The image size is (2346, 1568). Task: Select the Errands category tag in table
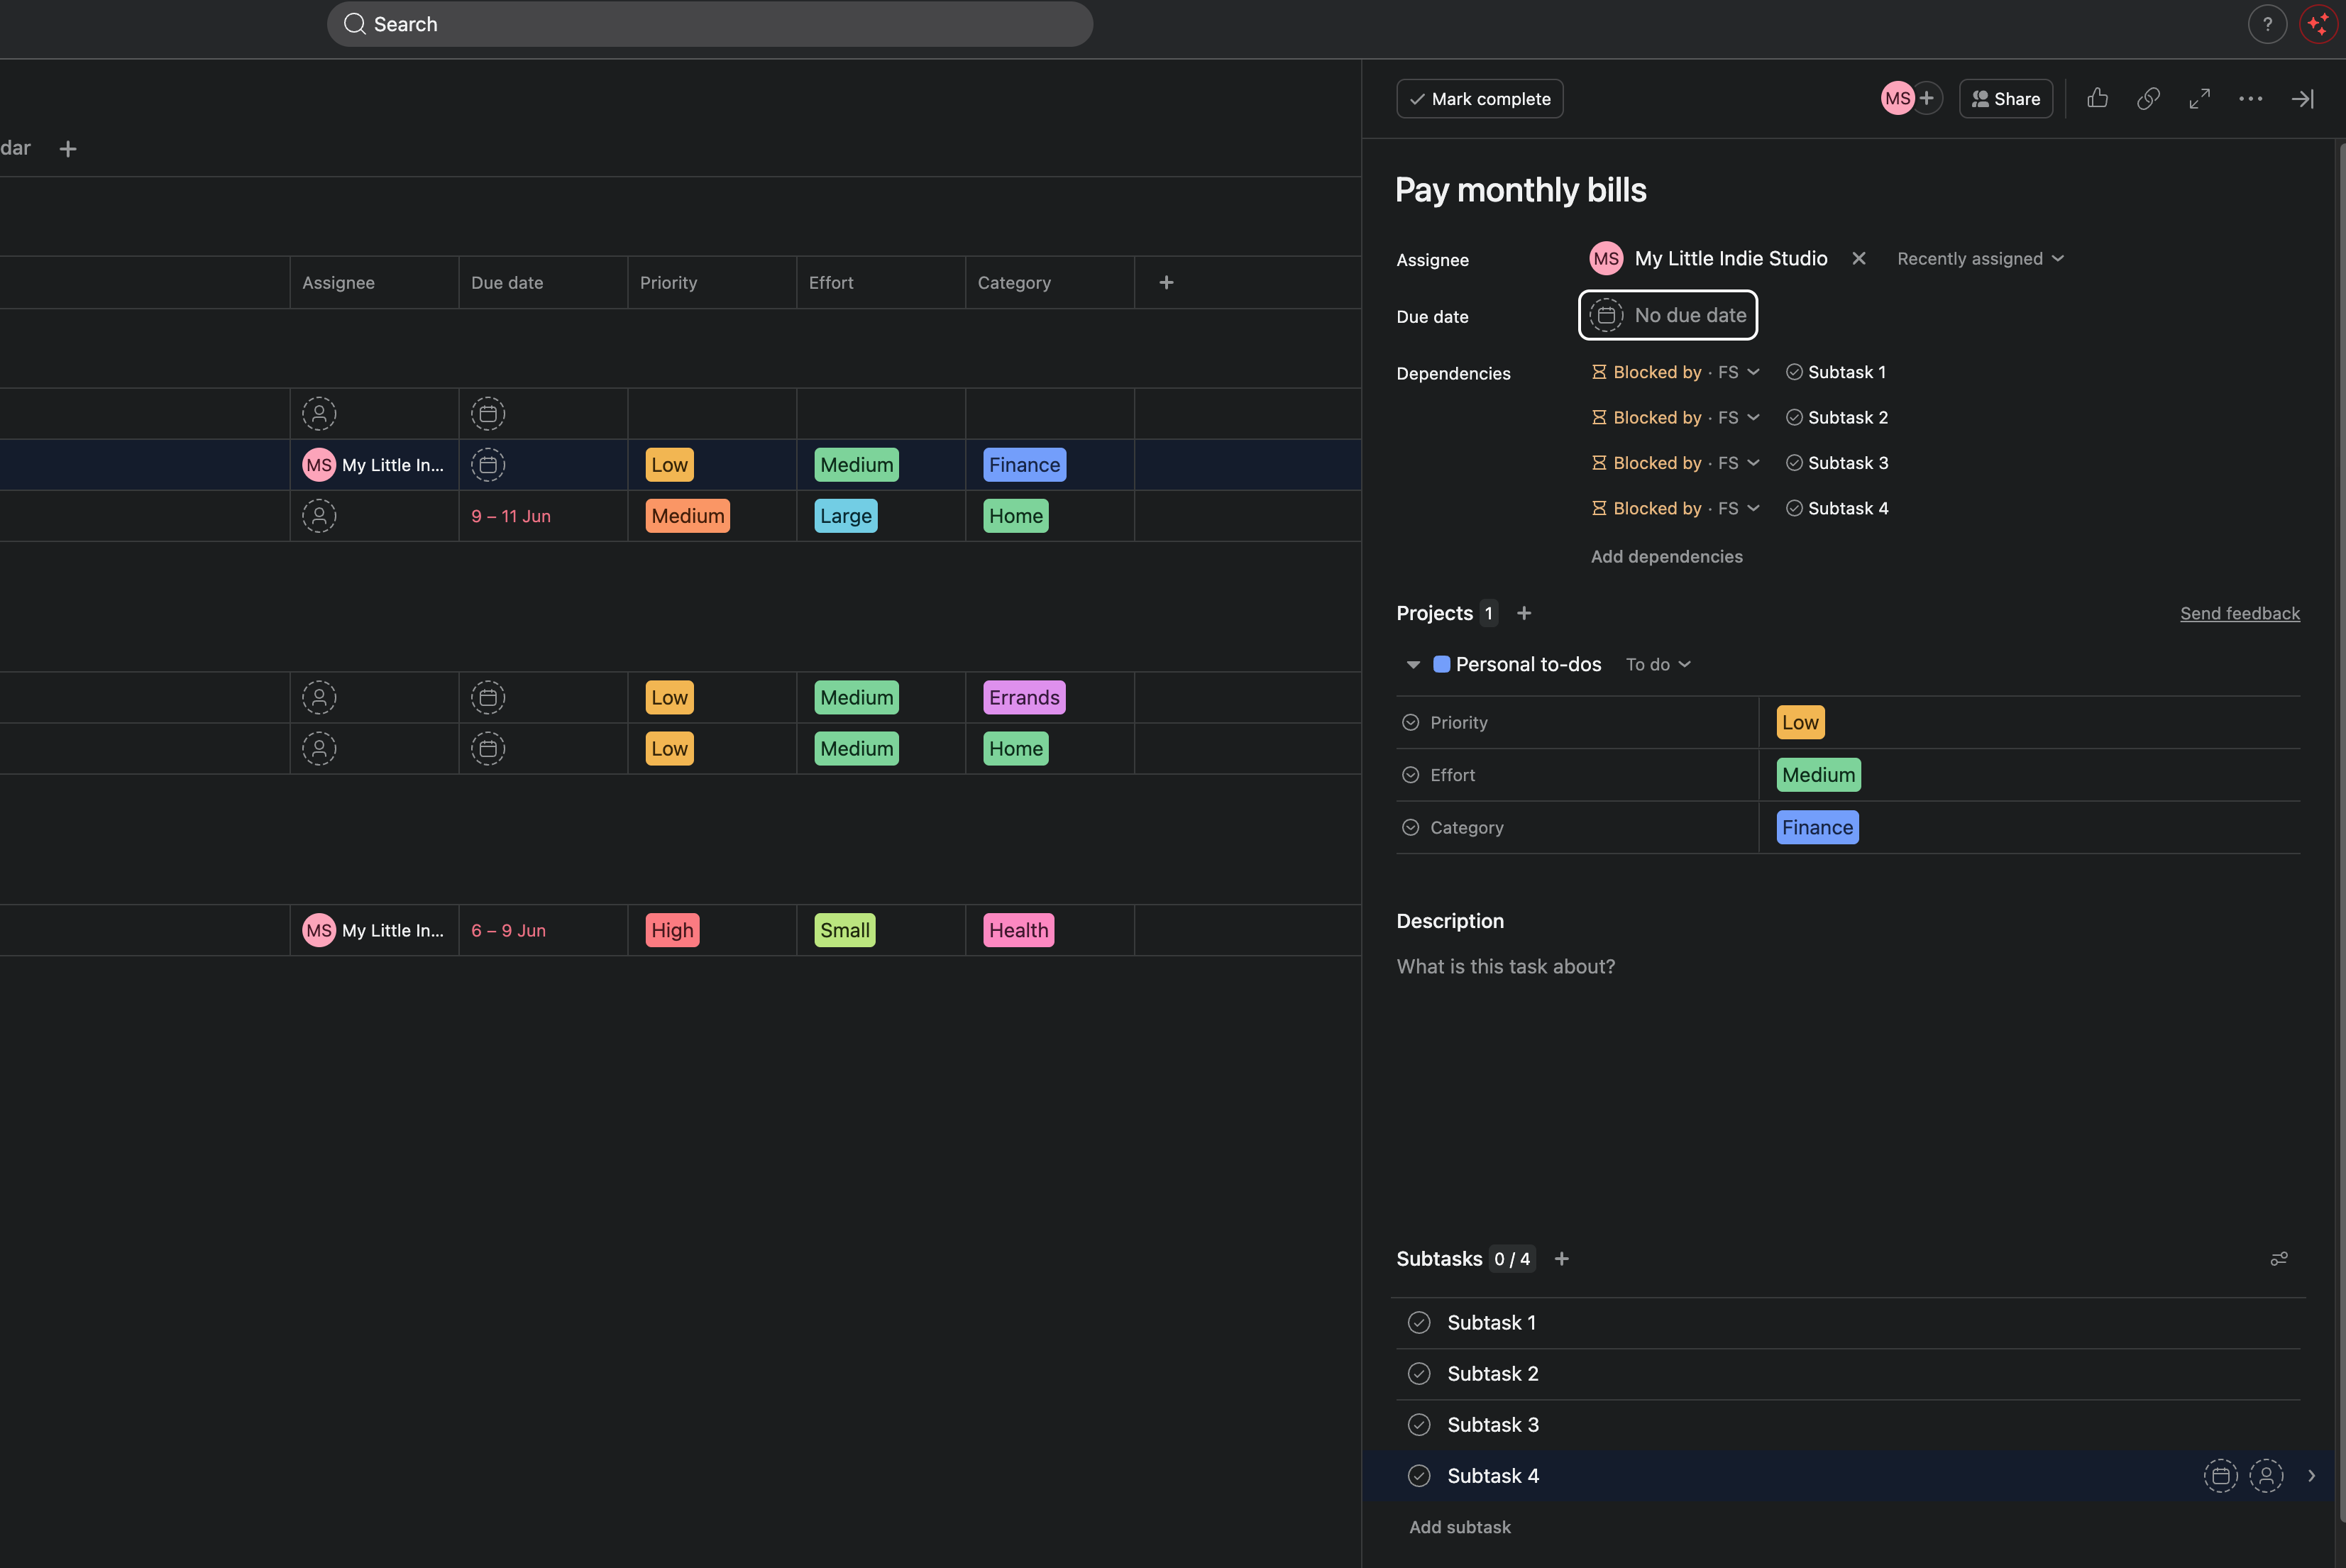(x=1024, y=697)
